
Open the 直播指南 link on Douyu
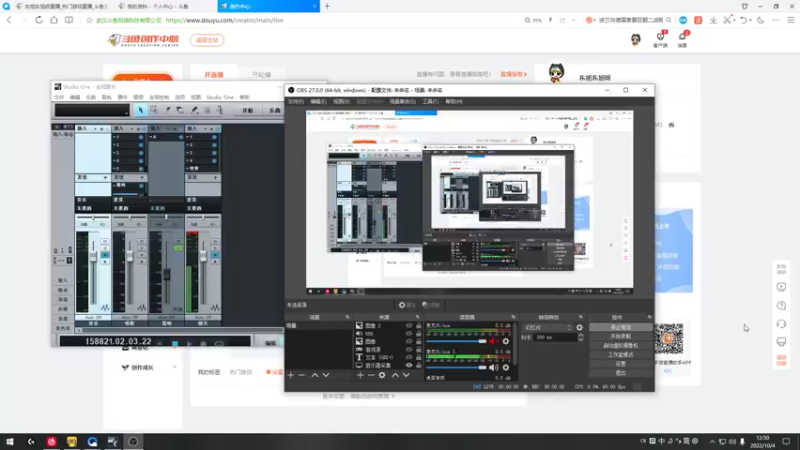tap(513, 74)
